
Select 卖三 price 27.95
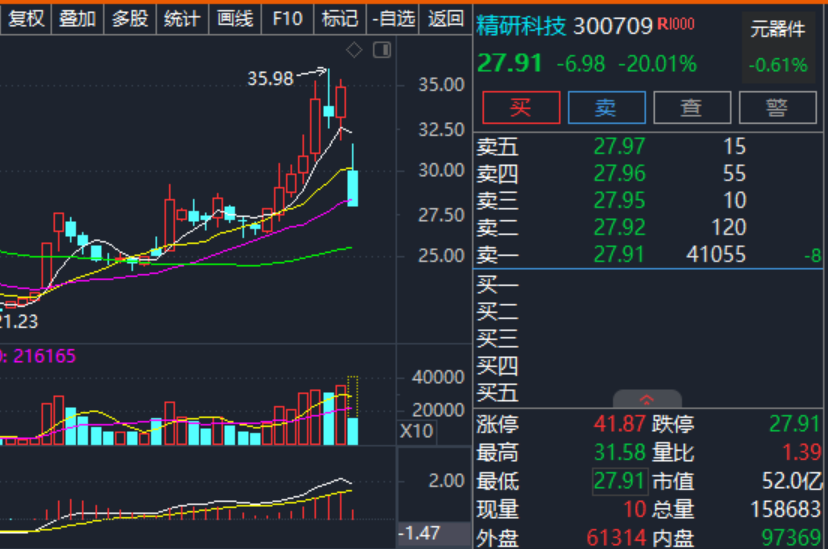pyautogui.click(x=619, y=201)
